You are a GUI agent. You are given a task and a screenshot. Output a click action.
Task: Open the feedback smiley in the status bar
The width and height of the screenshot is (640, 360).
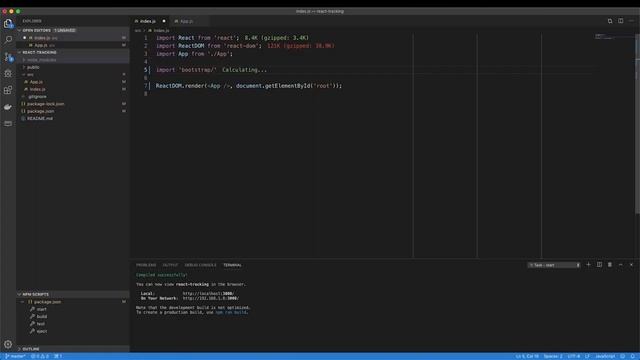pos(622,356)
